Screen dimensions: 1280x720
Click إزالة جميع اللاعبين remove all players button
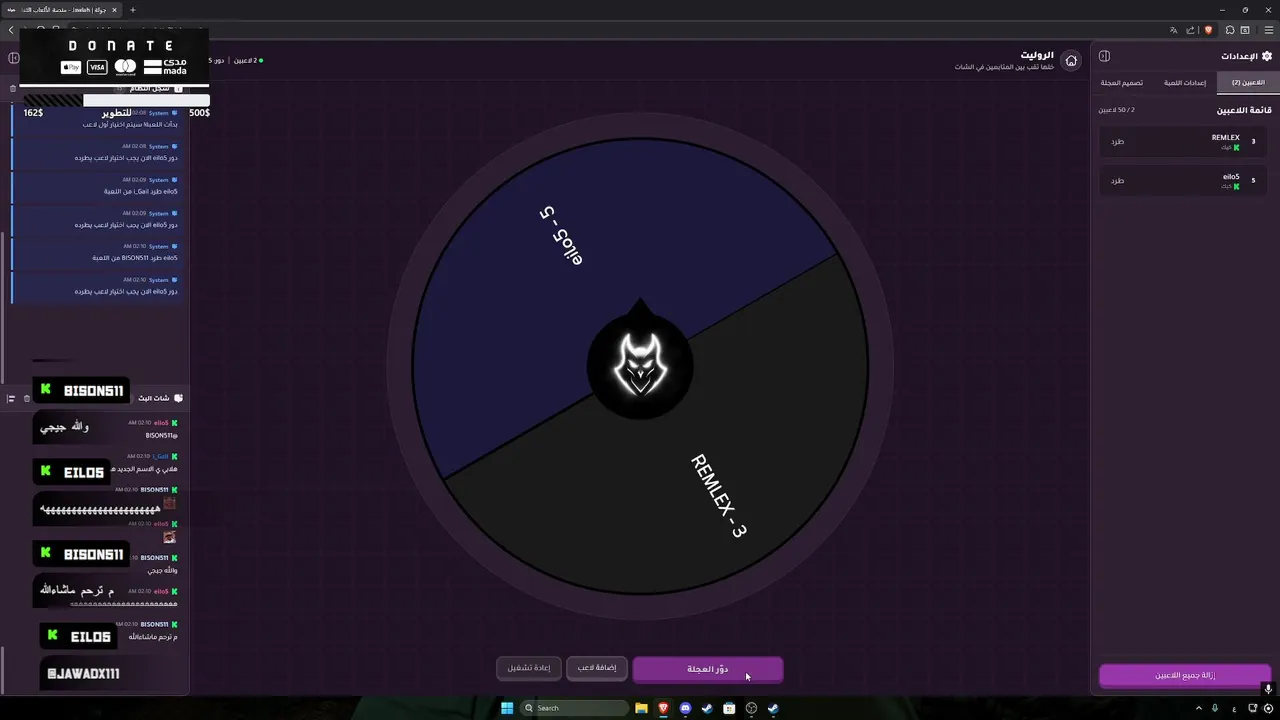click(1185, 676)
